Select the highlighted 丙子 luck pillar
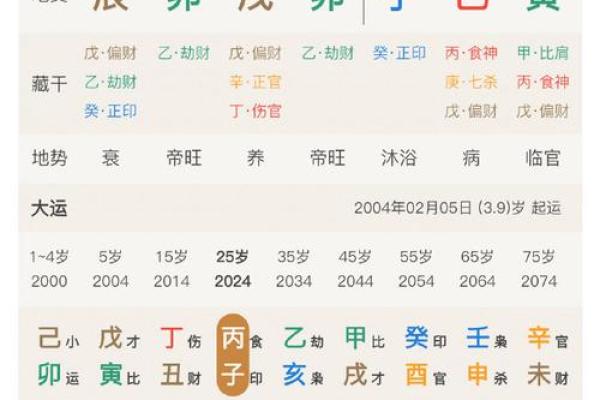600x400 pixels. (233, 356)
